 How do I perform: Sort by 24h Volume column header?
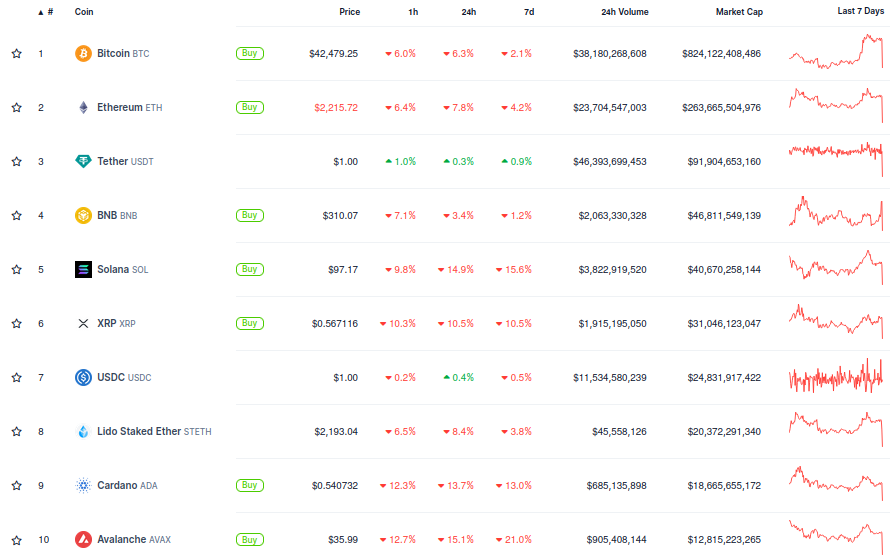point(624,12)
